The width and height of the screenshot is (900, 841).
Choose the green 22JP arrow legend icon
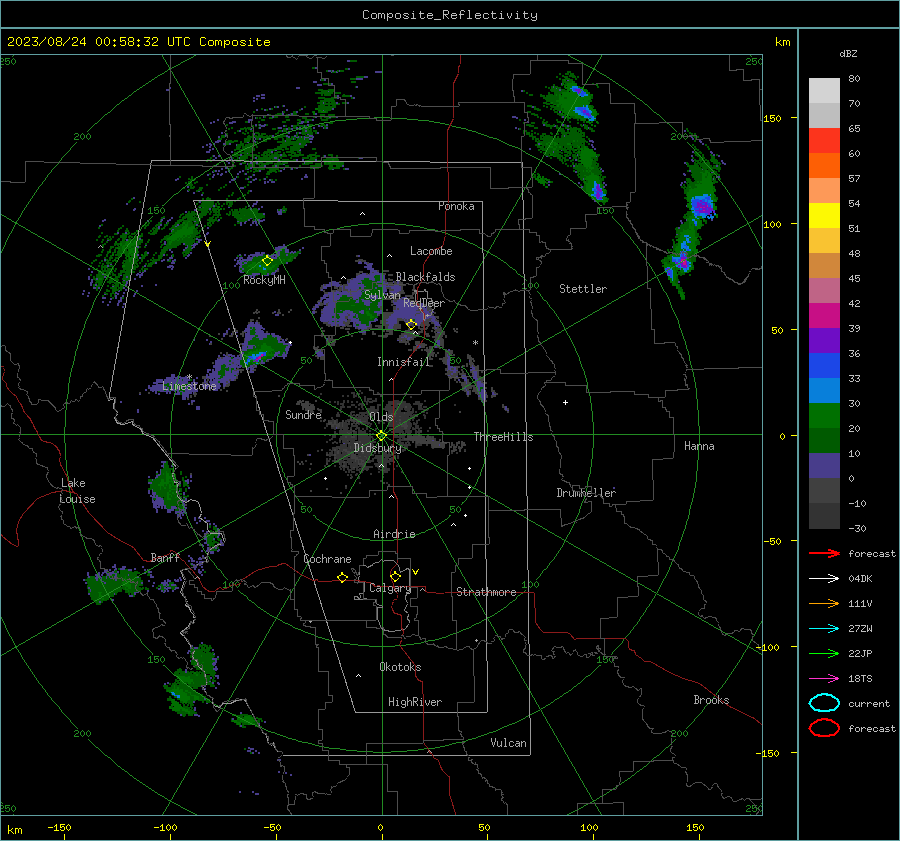(x=824, y=653)
